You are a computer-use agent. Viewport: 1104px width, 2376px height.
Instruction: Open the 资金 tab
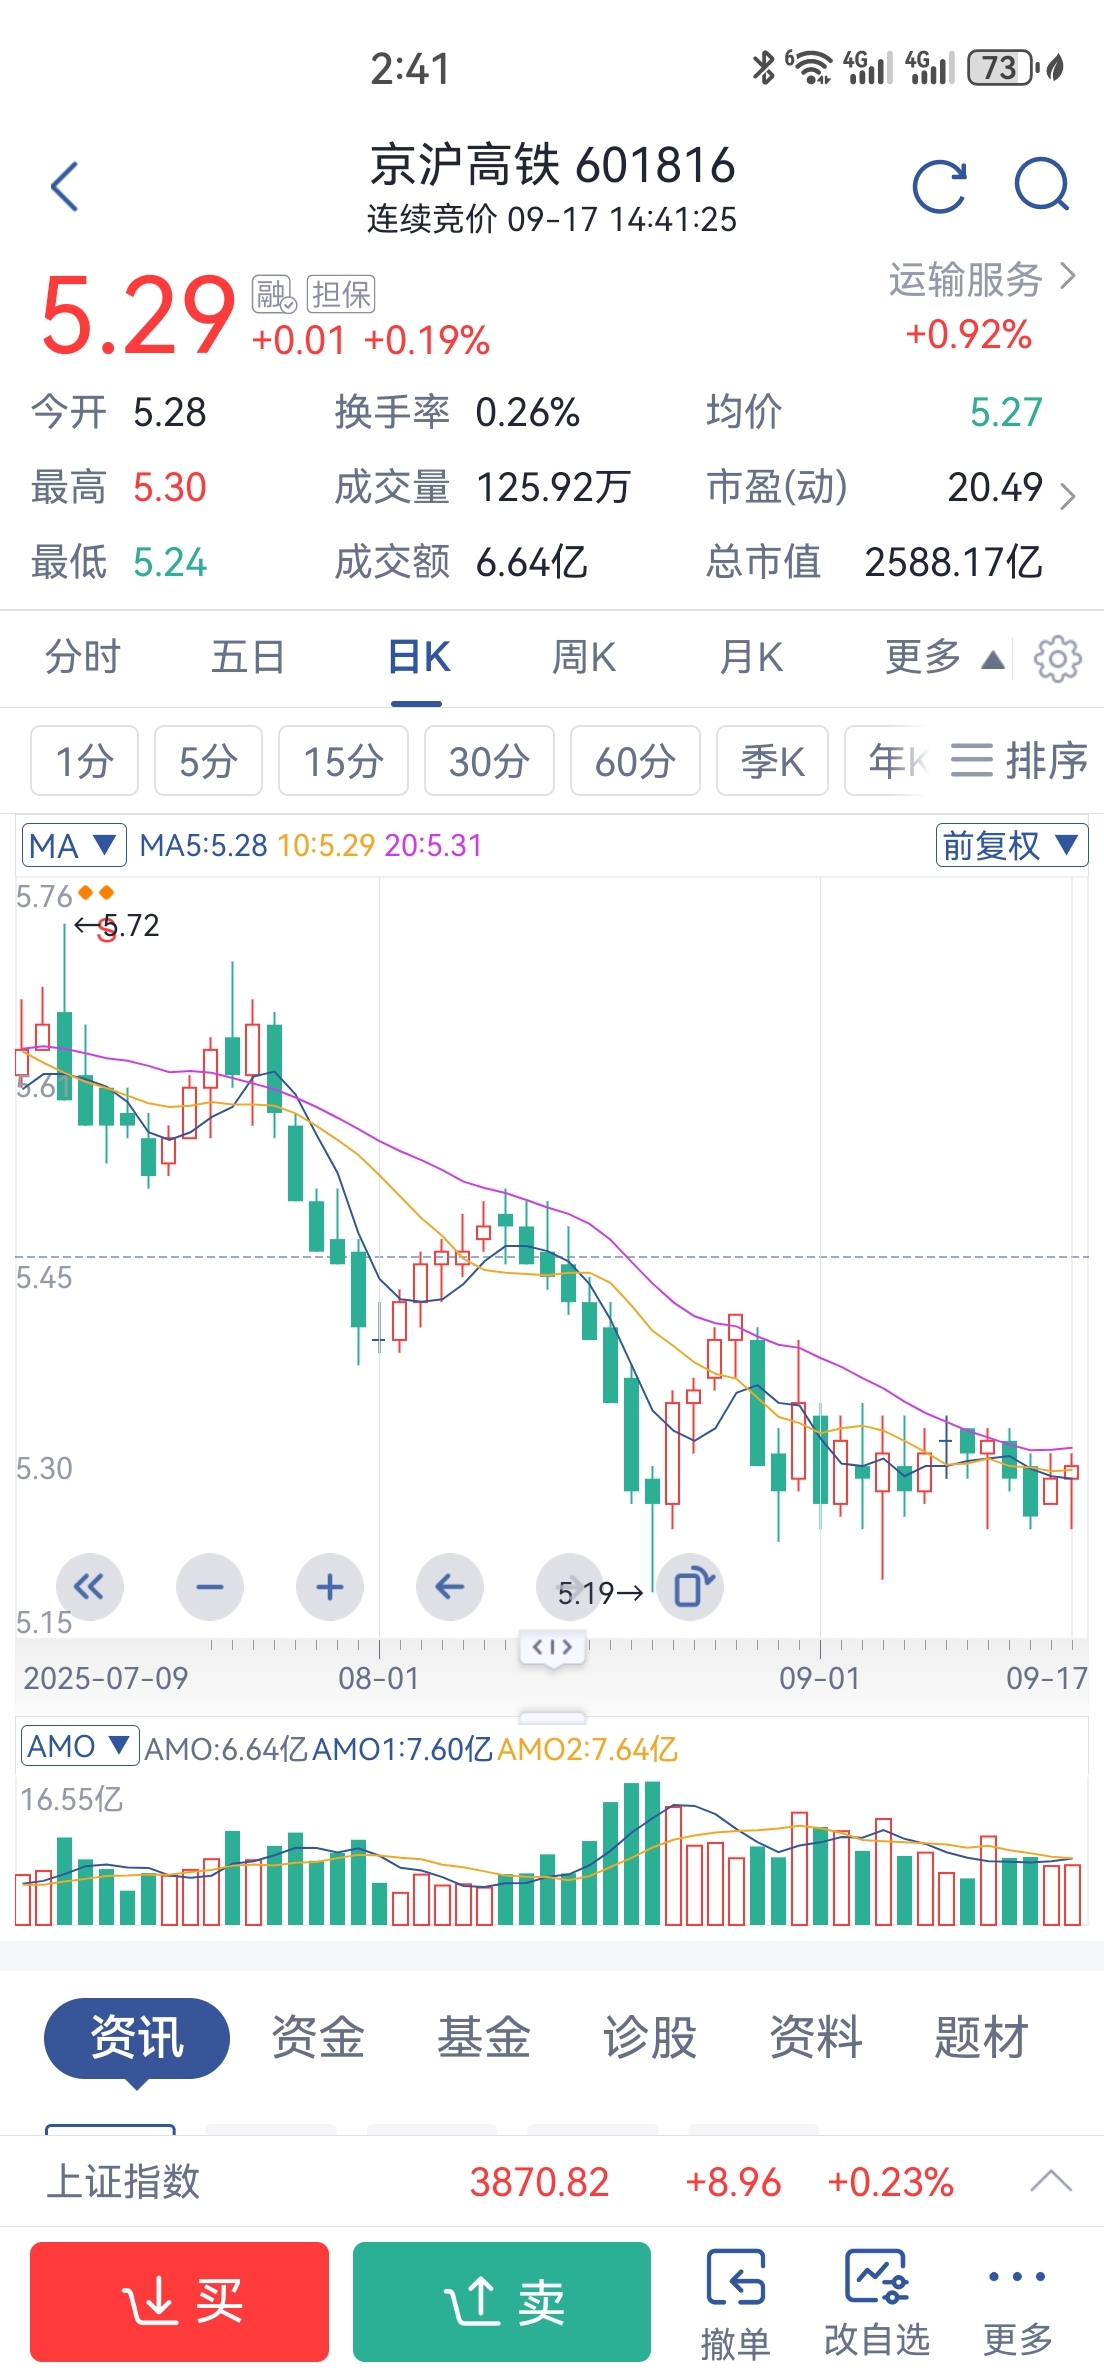318,2037
